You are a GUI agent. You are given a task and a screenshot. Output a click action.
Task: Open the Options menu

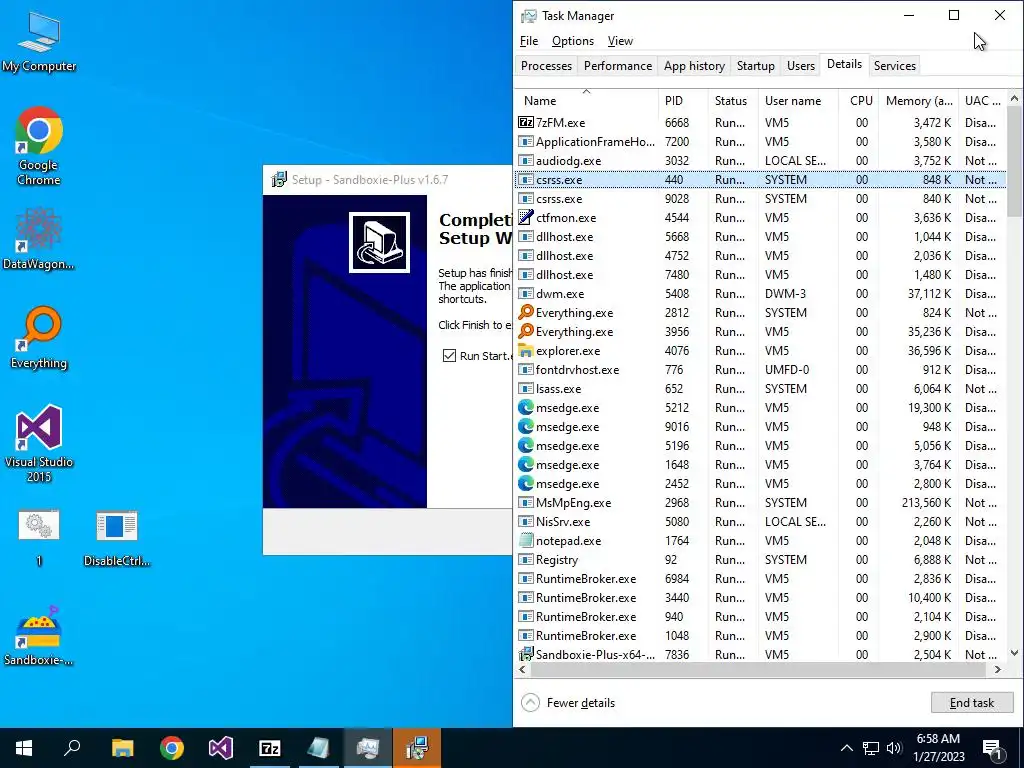(573, 40)
